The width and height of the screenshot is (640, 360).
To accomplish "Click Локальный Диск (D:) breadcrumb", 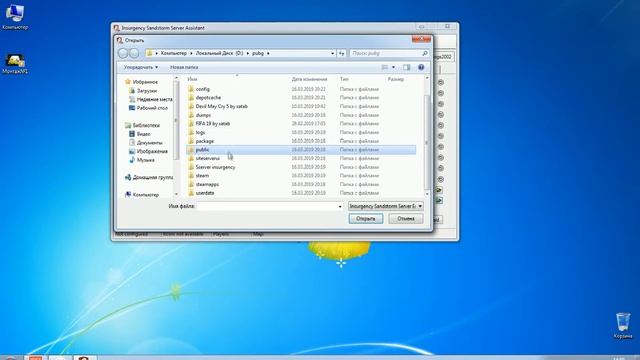I will click(x=219, y=53).
